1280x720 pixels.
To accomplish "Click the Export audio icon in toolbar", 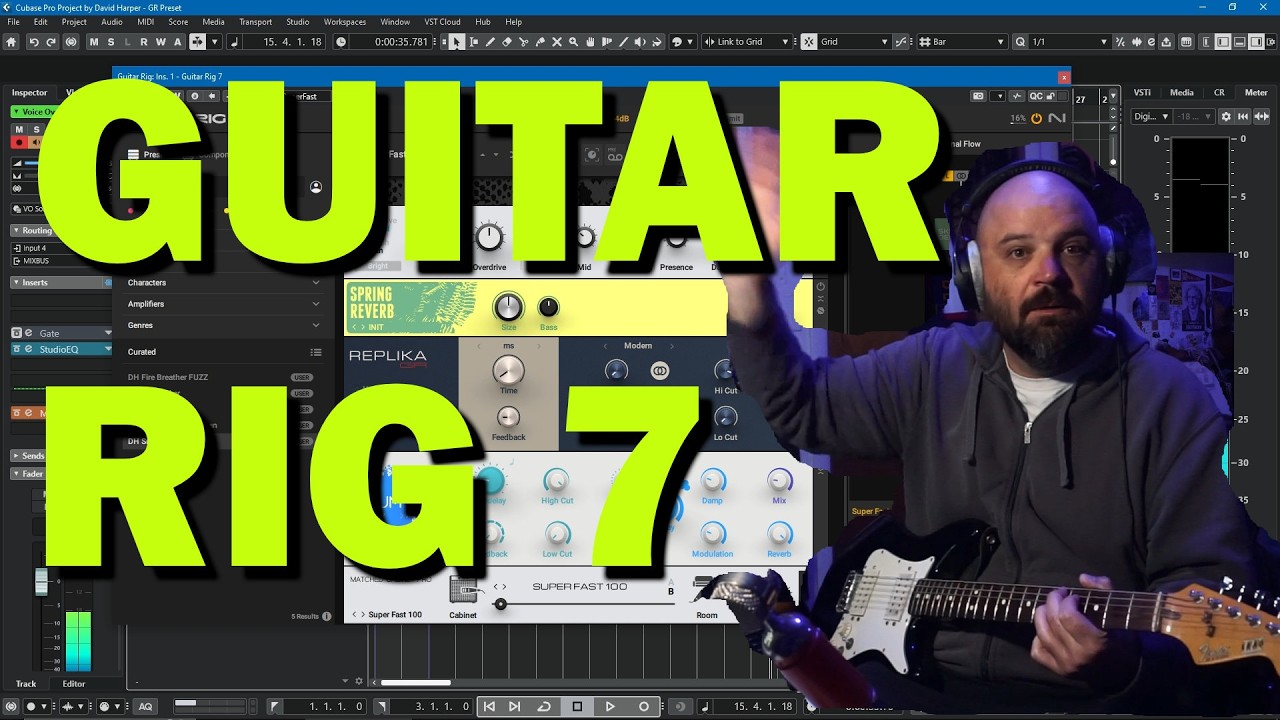I will [1166, 42].
